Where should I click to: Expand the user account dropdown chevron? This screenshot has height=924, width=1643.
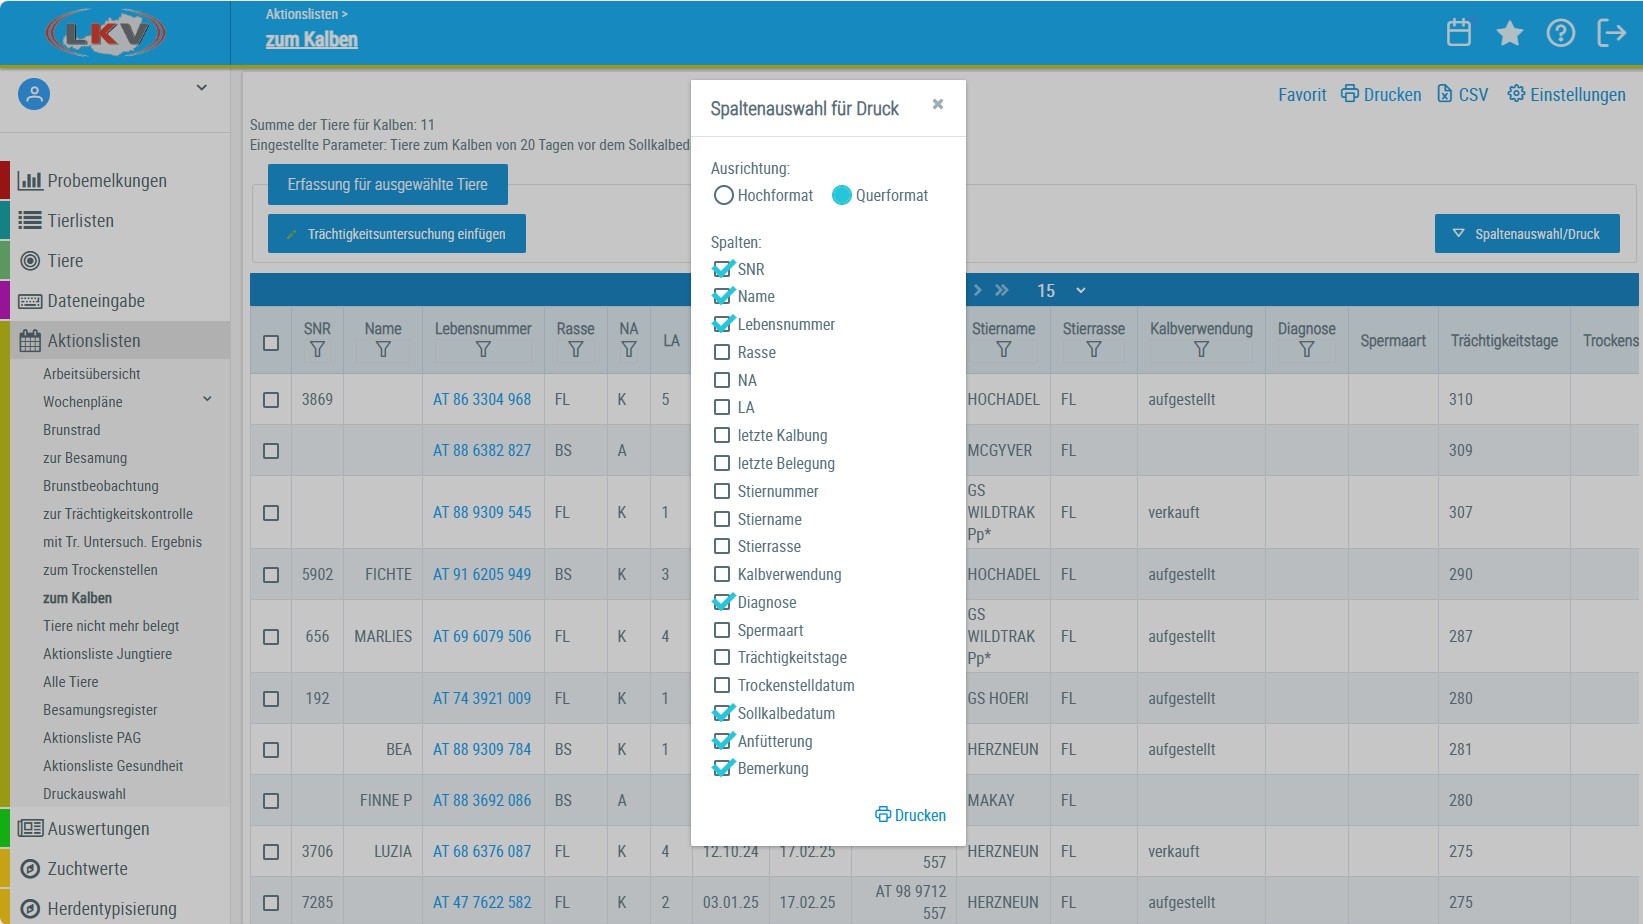click(201, 88)
